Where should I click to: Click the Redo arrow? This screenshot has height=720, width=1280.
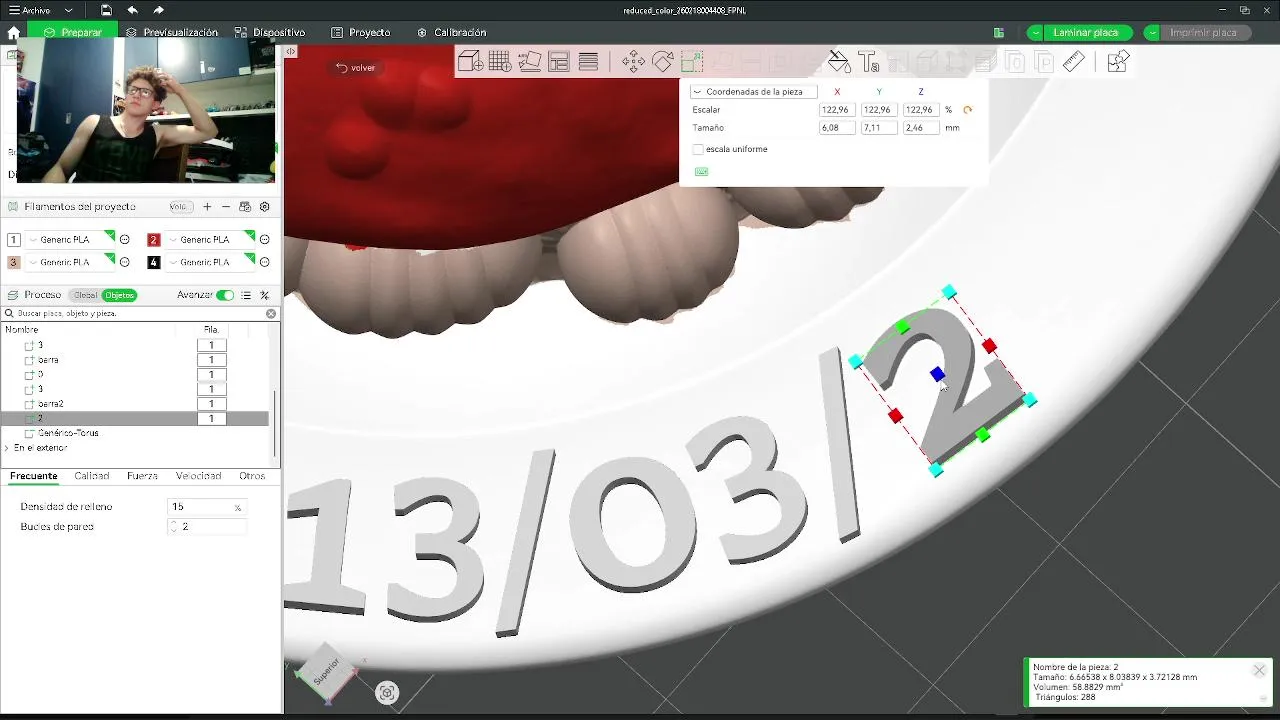[158, 10]
